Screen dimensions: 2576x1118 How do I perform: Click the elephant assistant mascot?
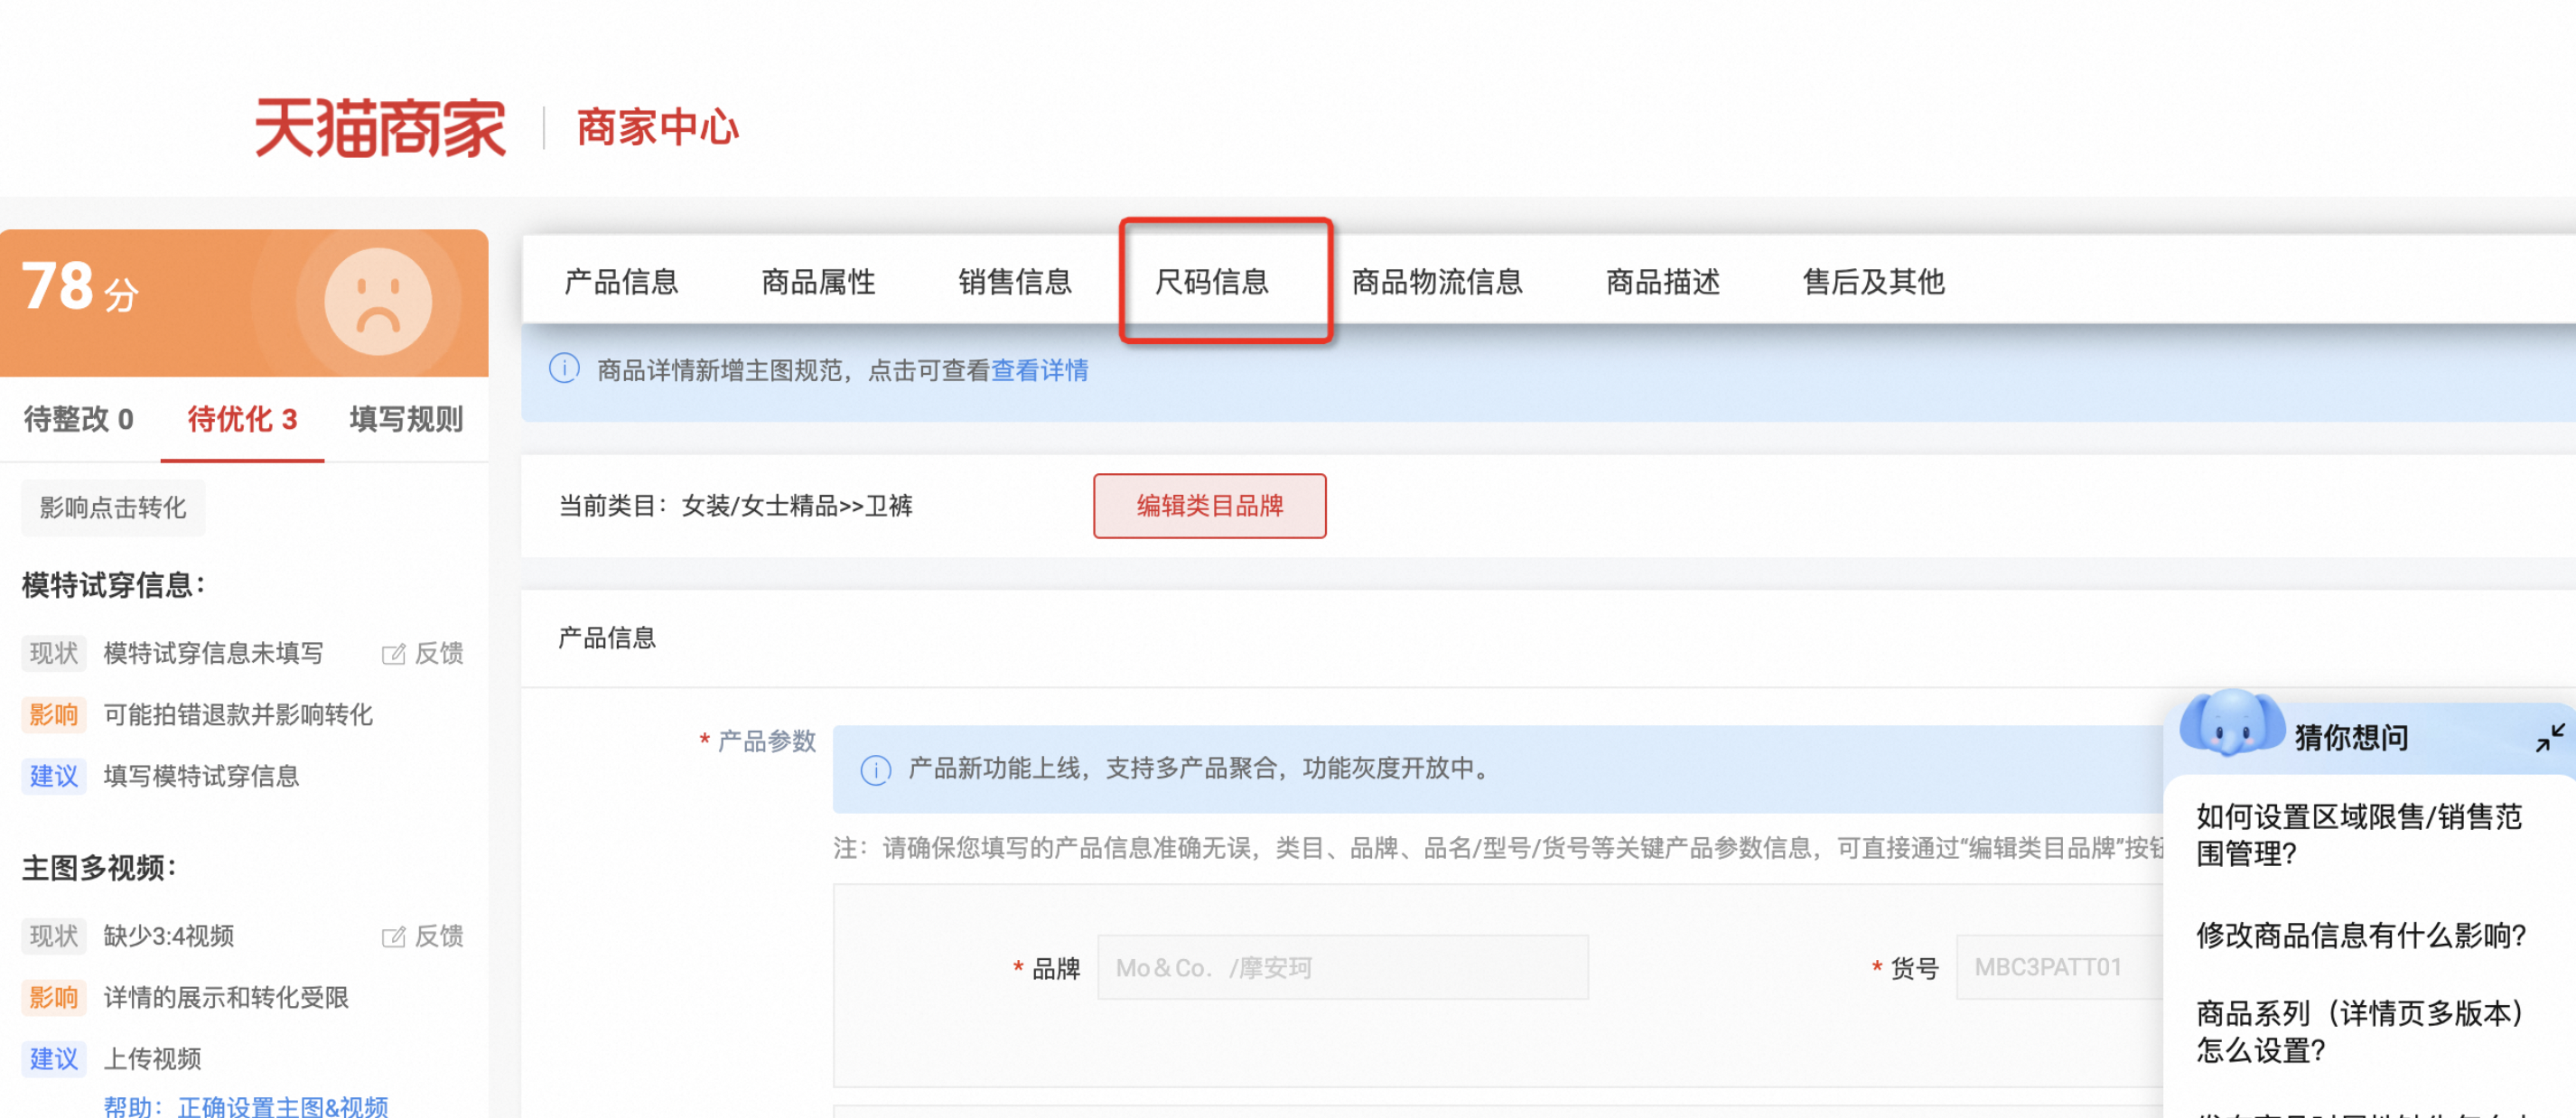pyautogui.click(x=2232, y=723)
